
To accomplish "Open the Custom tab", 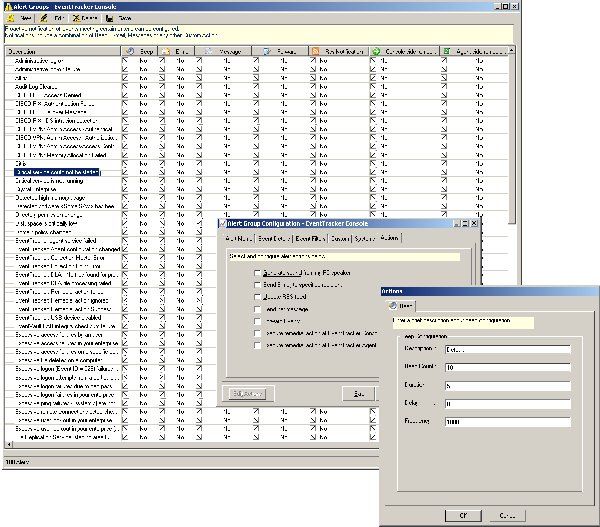I will (340, 238).
